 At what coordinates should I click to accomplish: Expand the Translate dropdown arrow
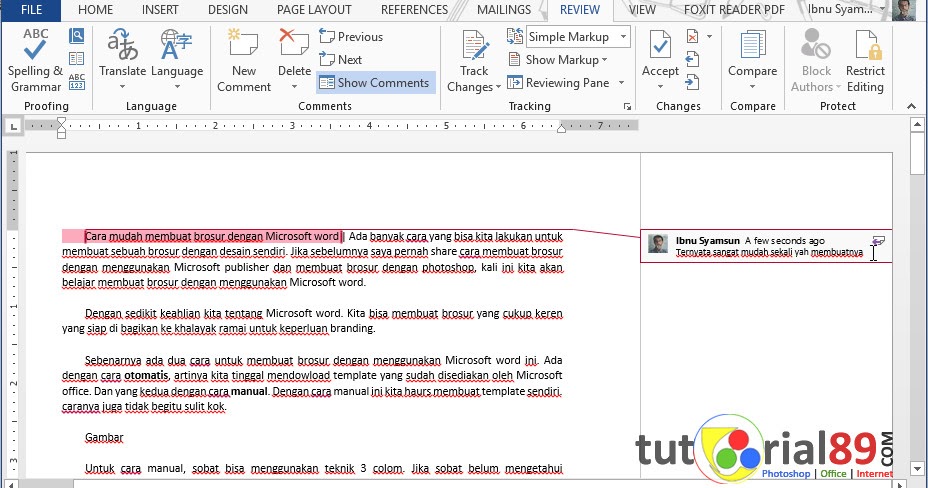(x=123, y=87)
